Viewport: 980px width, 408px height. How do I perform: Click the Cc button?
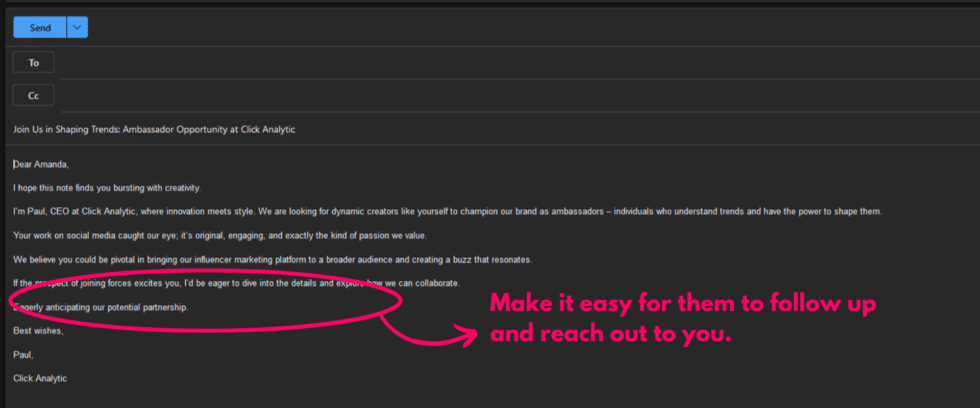point(33,96)
